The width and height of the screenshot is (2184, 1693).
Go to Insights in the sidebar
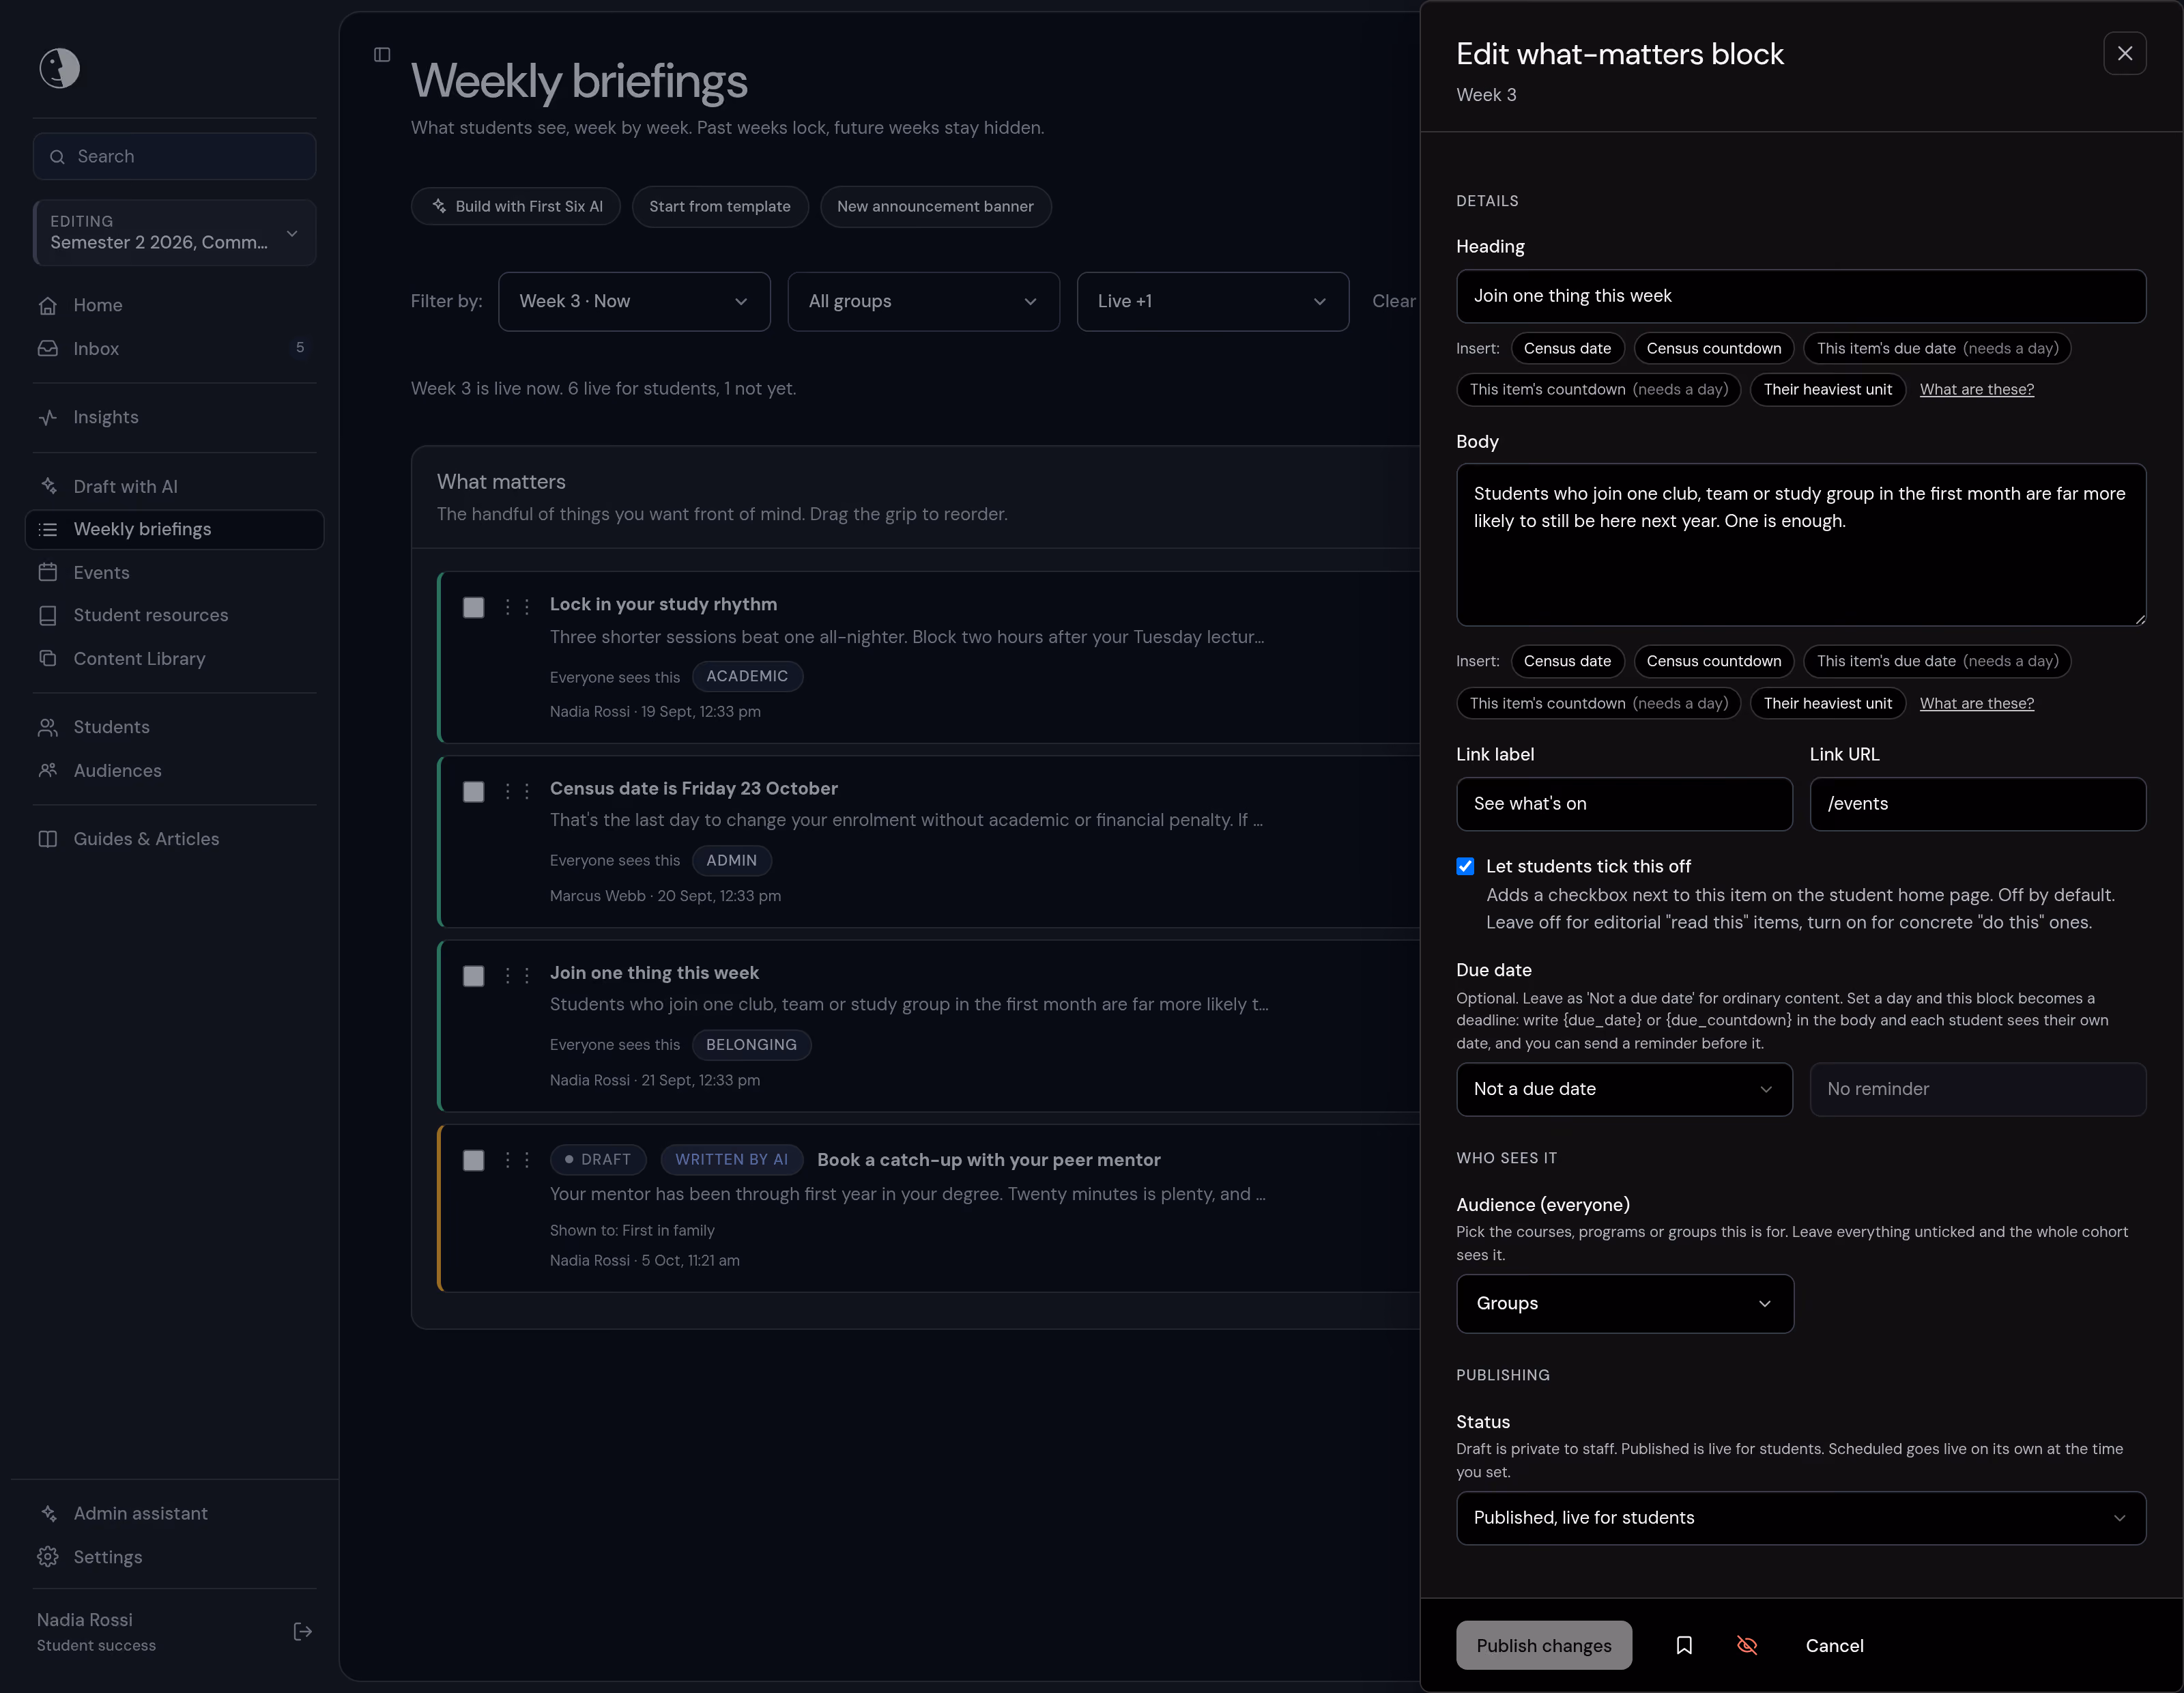[174, 417]
